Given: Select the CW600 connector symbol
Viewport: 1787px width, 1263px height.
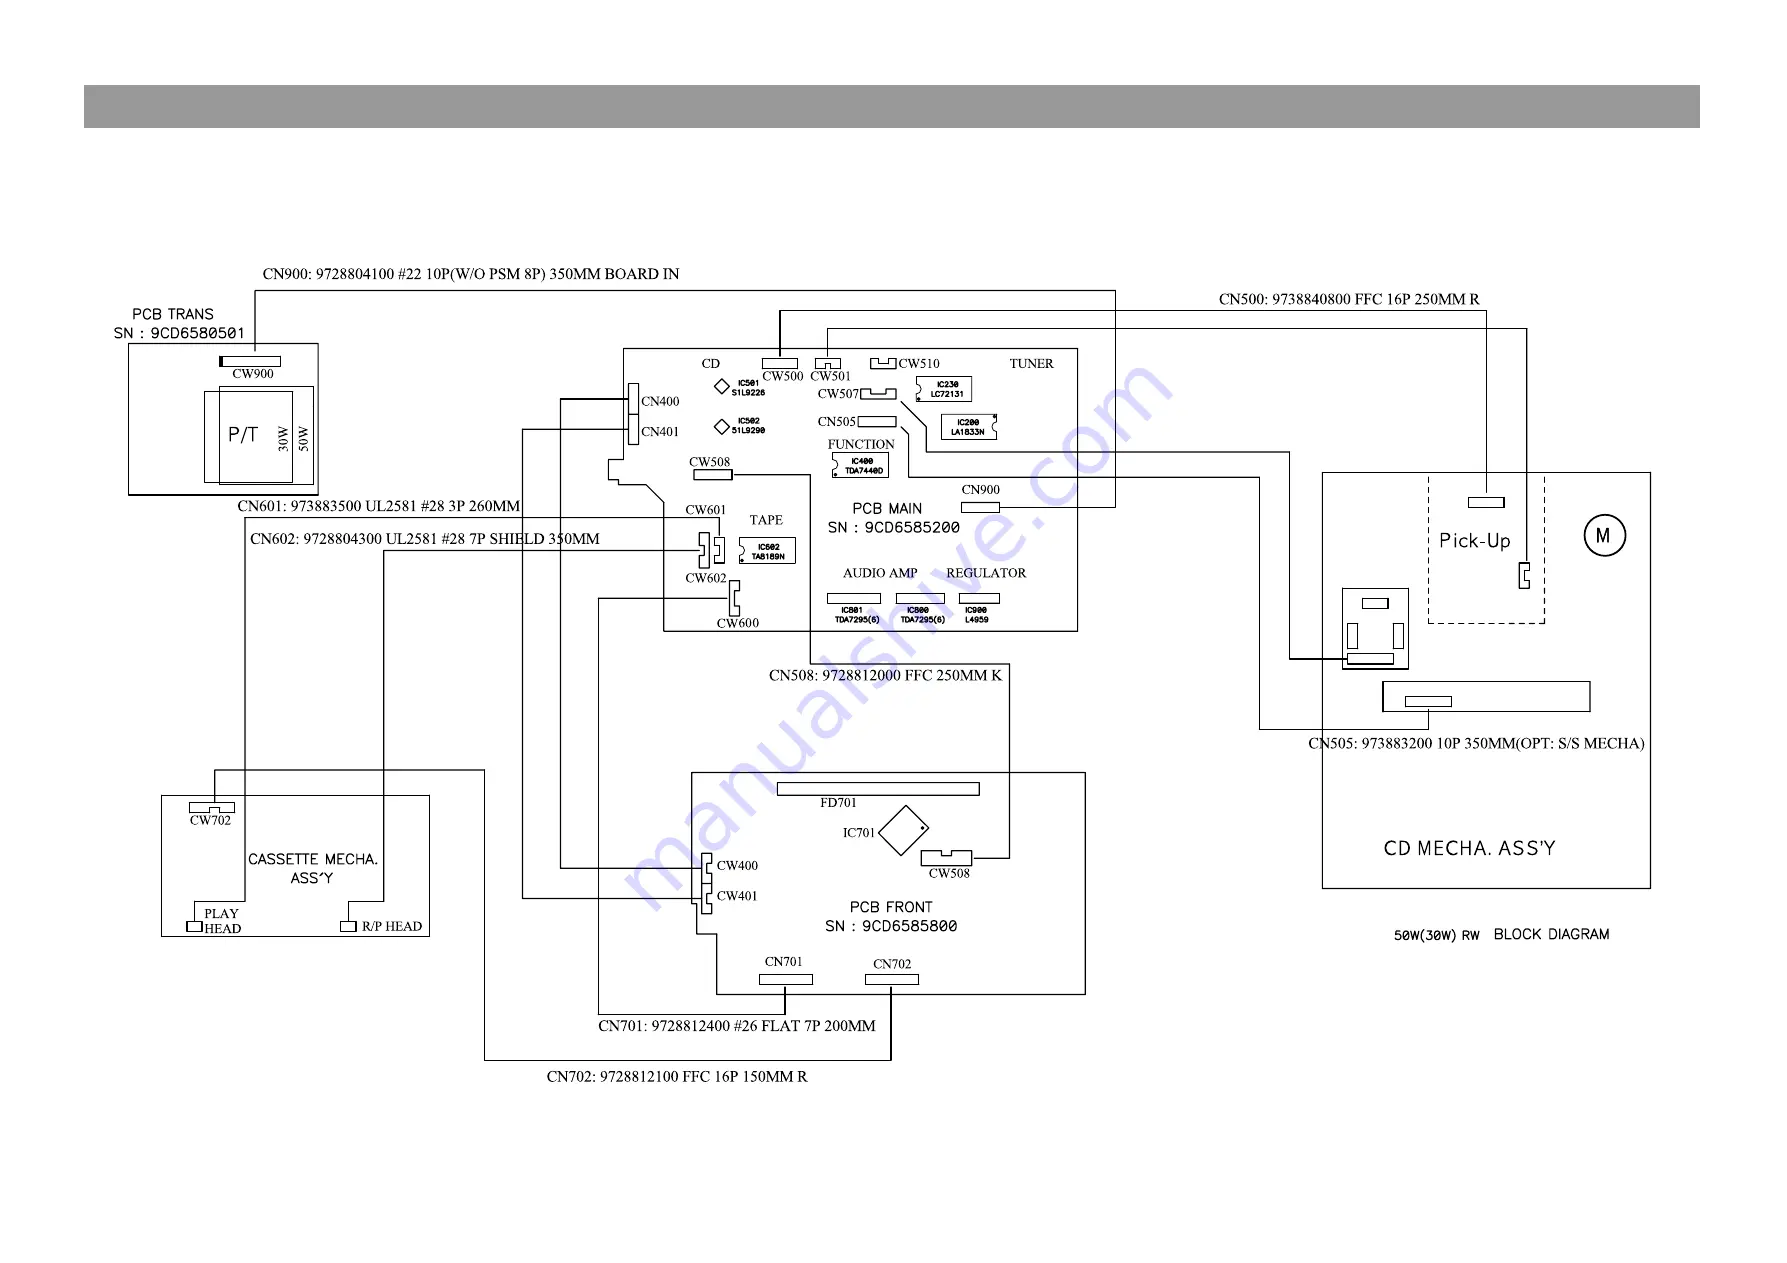Looking at the screenshot, I should (x=734, y=598).
